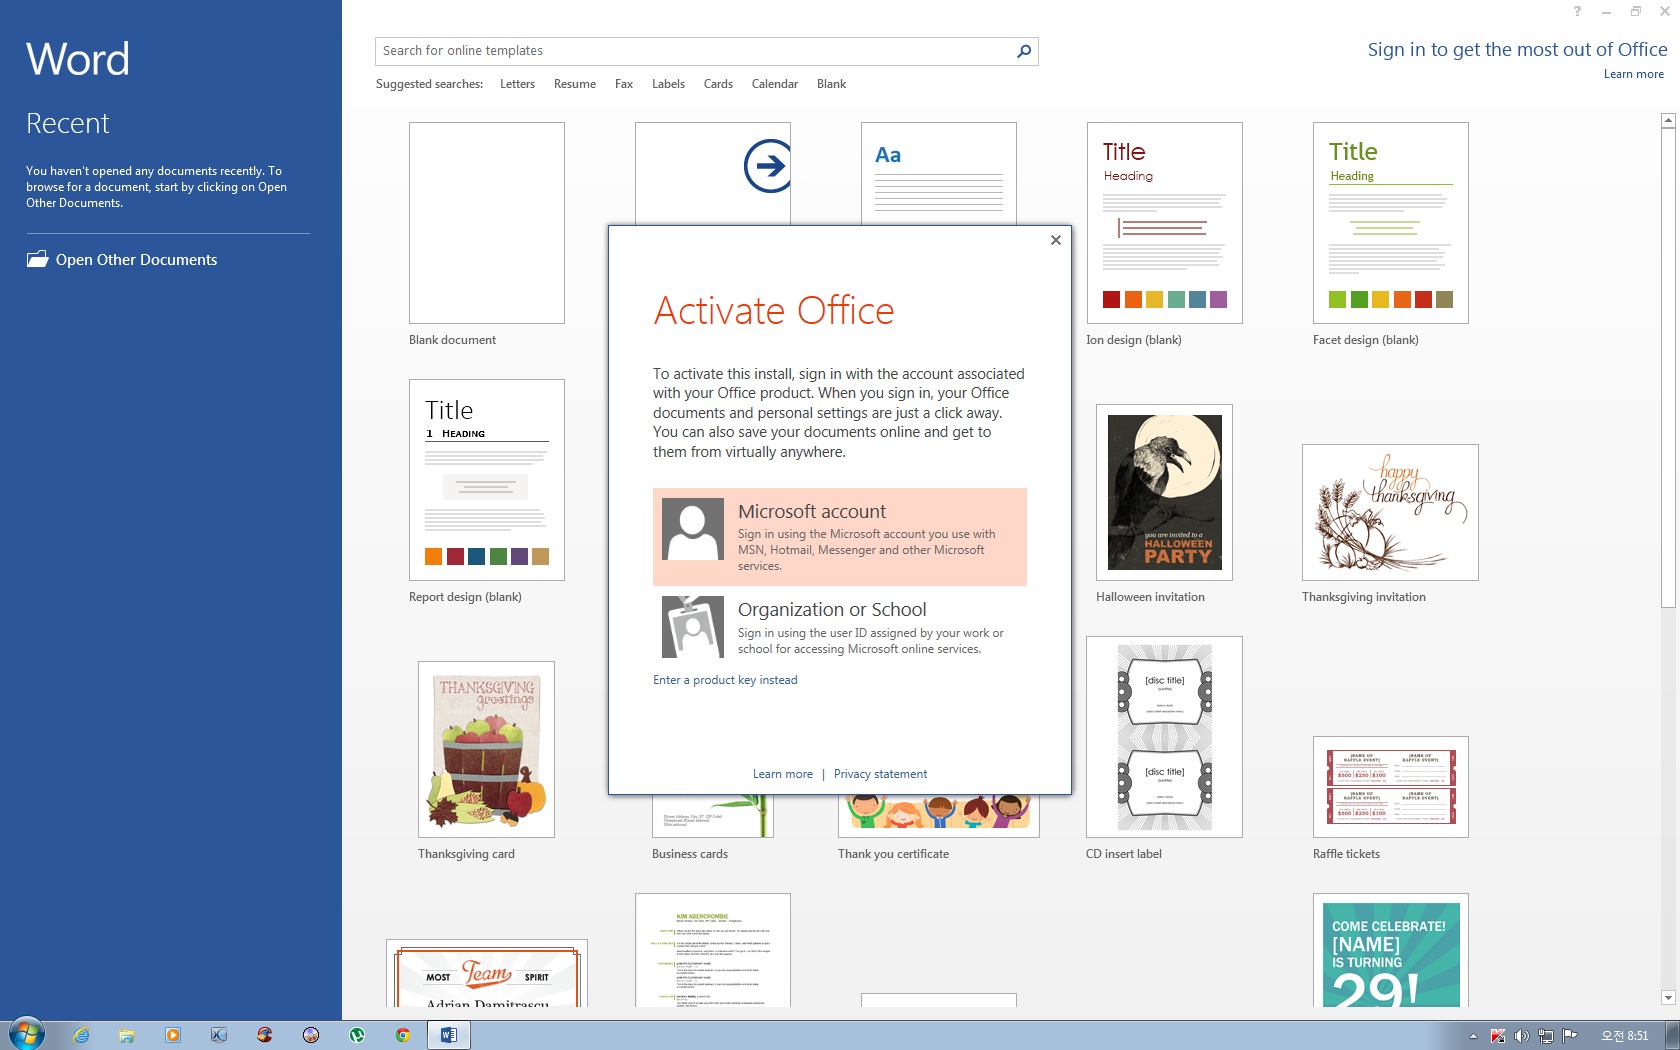Click the Microsoft account person icon

693,529
